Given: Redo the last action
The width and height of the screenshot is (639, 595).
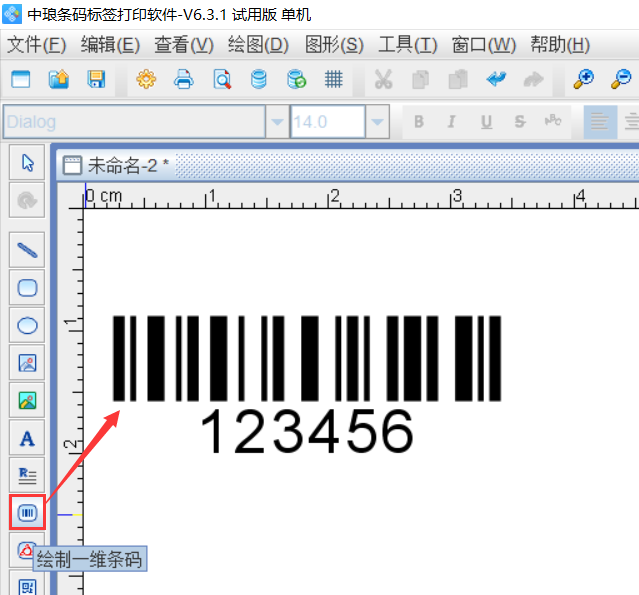Looking at the screenshot, I should [x=533, y=79].
